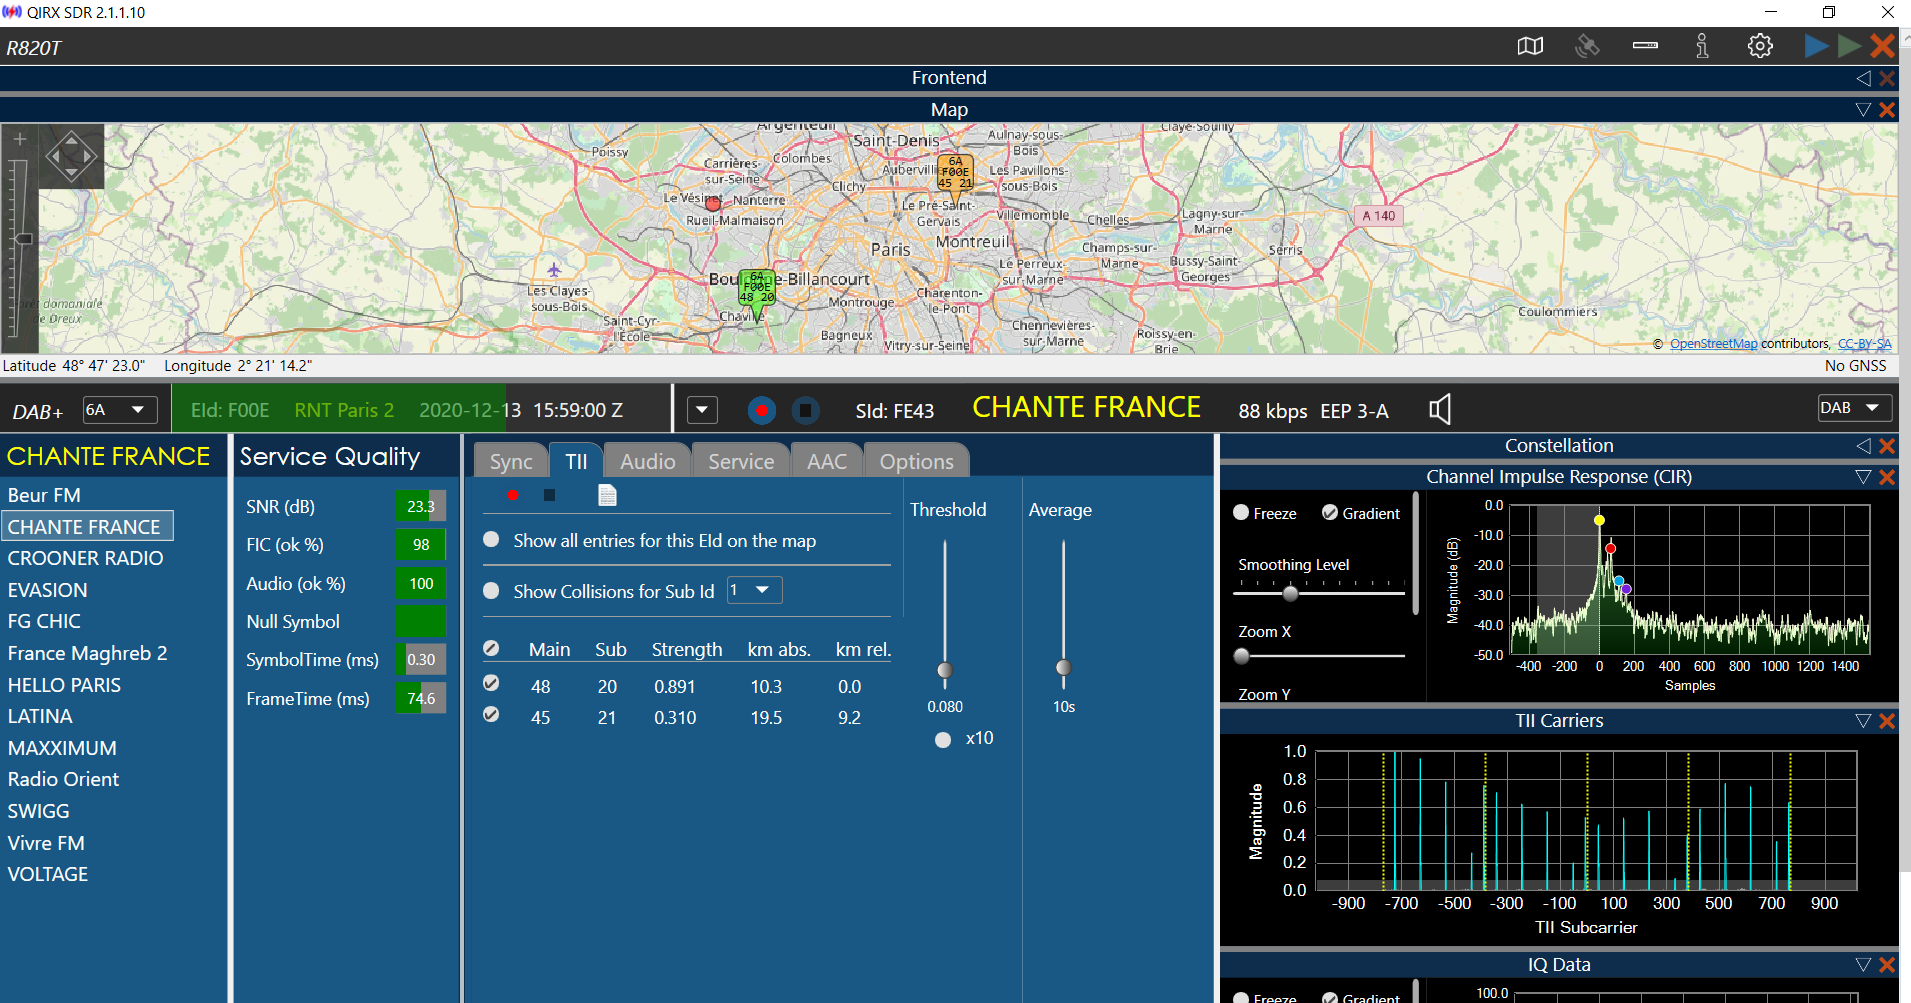Image resolution: width=1911 pixels, height=1003 pixels.
Task: Open the DAB mode dropdown on the right
Action: click(x=1855, y=408)
